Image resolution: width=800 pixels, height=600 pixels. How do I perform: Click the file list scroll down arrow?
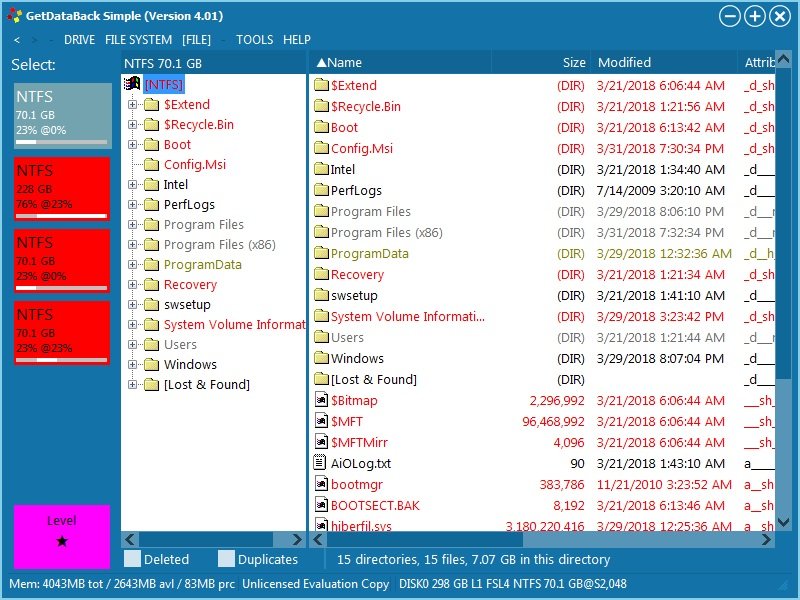point(783,522)
